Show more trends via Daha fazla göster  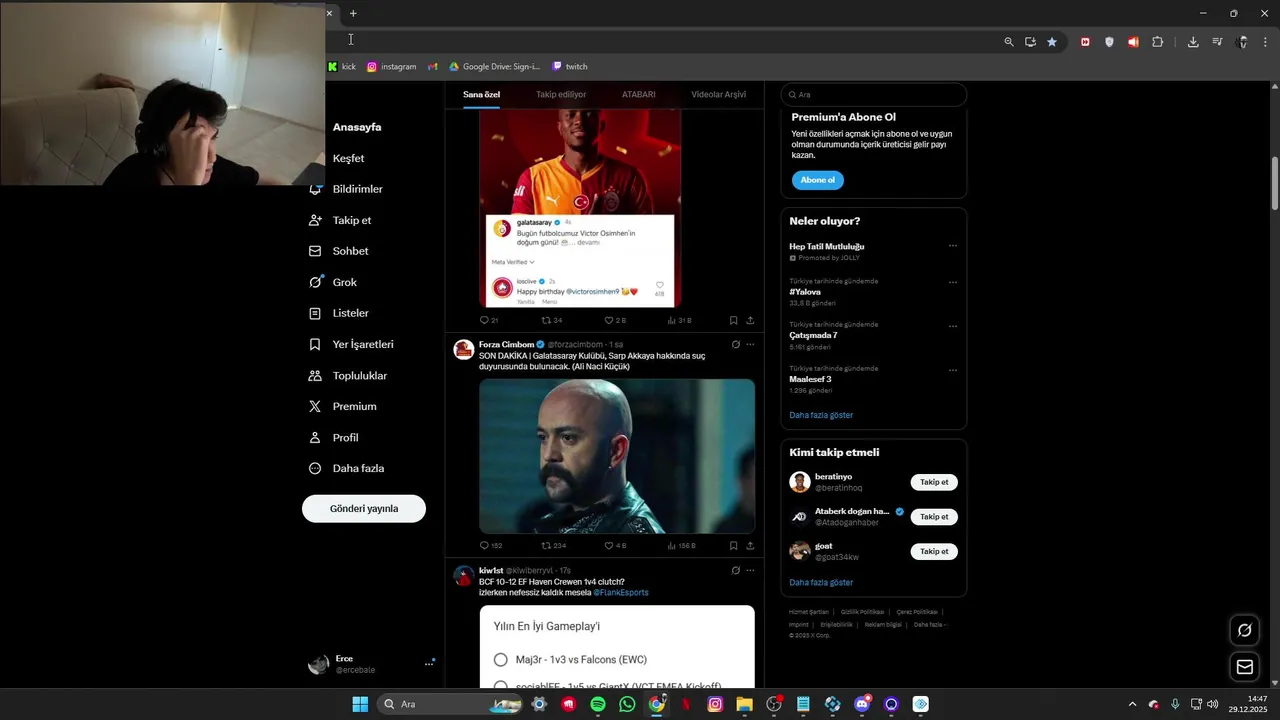point(821,415)
